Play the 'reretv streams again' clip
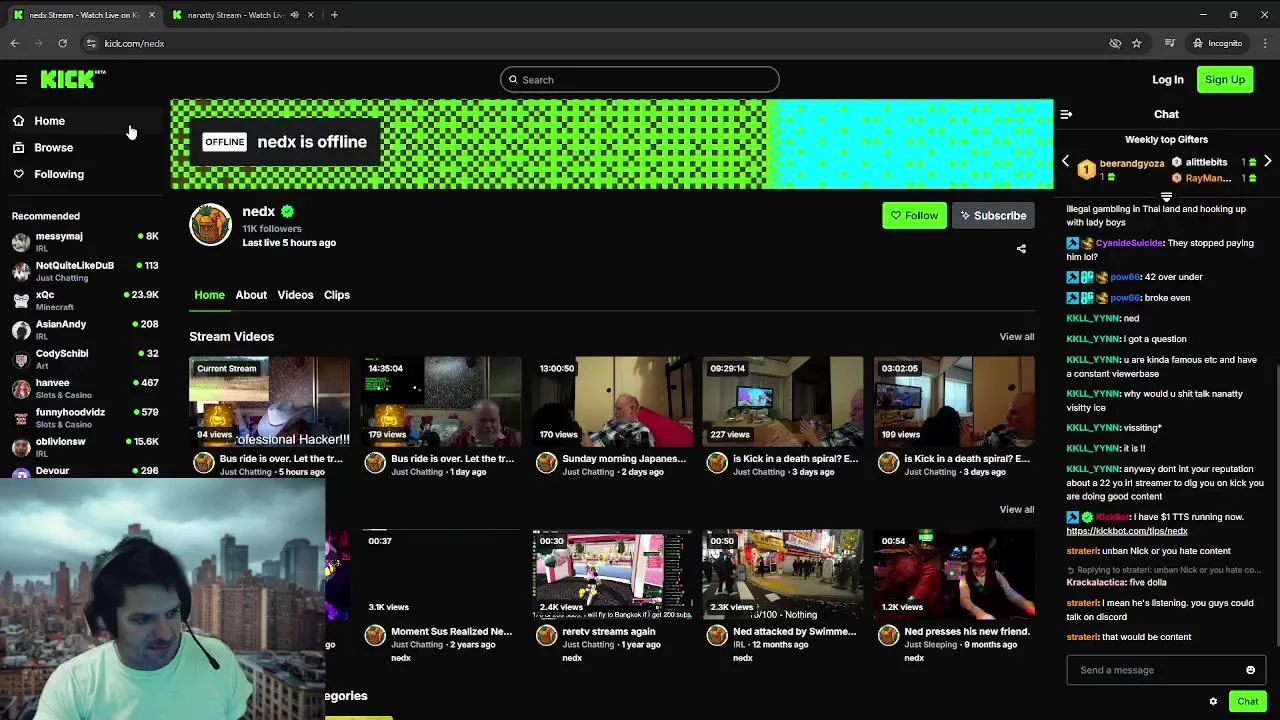 click(612, 575)
